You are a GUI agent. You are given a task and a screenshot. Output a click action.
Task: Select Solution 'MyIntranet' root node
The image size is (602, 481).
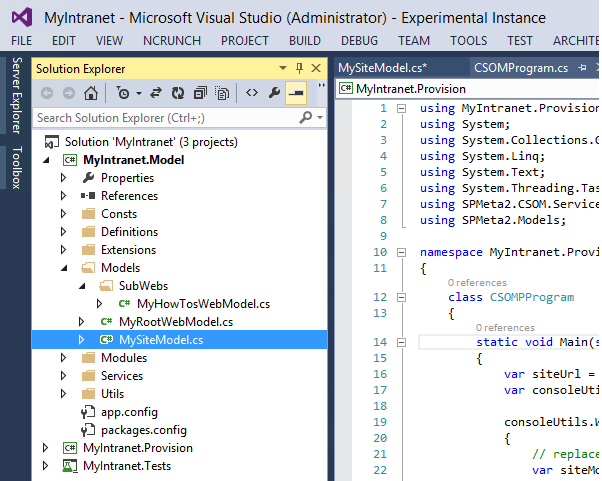point(151,142)
